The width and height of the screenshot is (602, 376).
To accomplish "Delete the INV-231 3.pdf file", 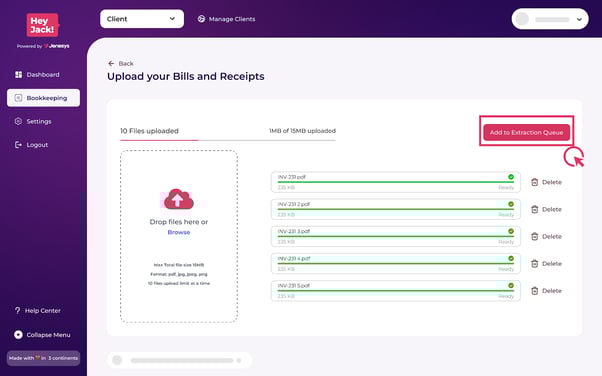I will (x=546, y=237).
